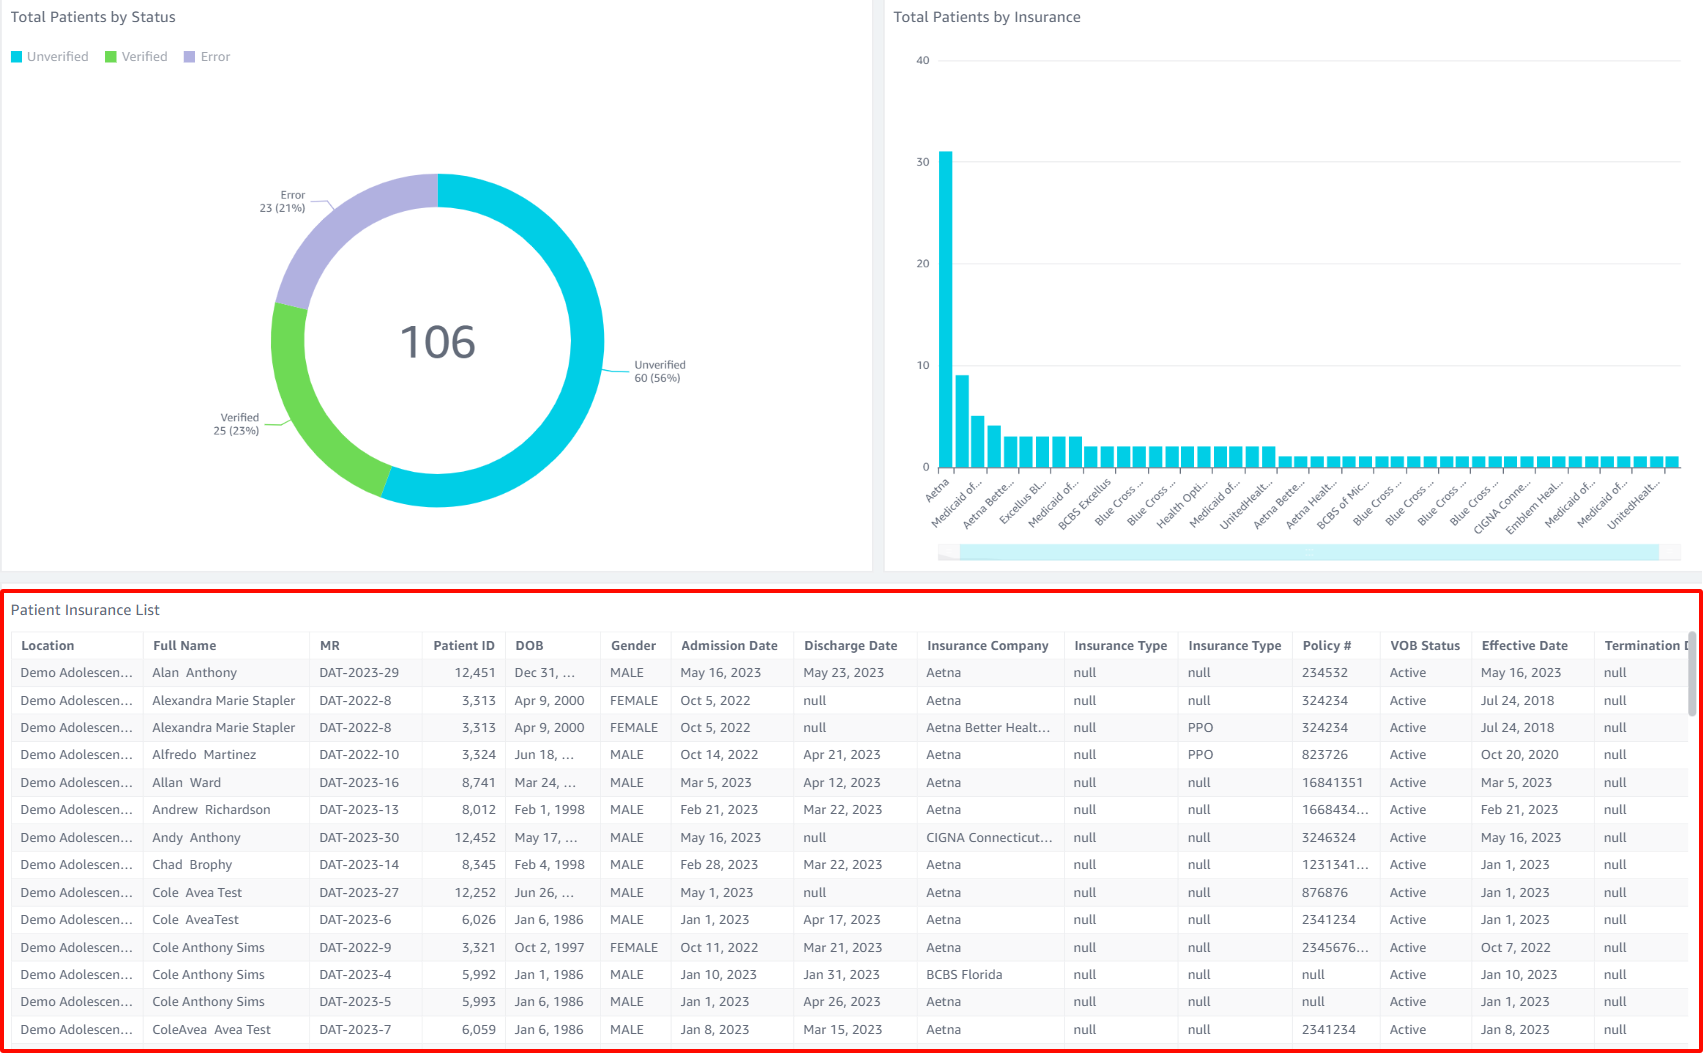Toggle the Error legend entry

coord(207,57)
